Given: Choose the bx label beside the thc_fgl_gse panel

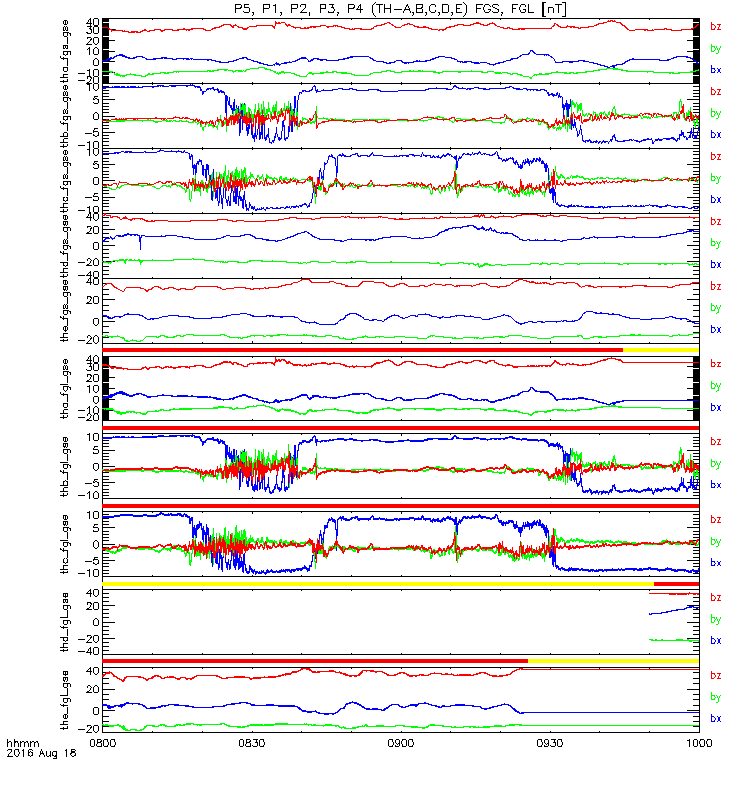Looking at the screenshot, I should (716, 563).
